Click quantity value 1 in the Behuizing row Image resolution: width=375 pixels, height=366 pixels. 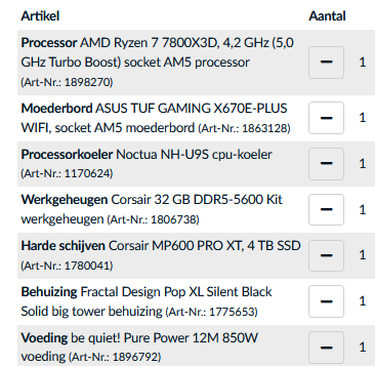point(362,301)
